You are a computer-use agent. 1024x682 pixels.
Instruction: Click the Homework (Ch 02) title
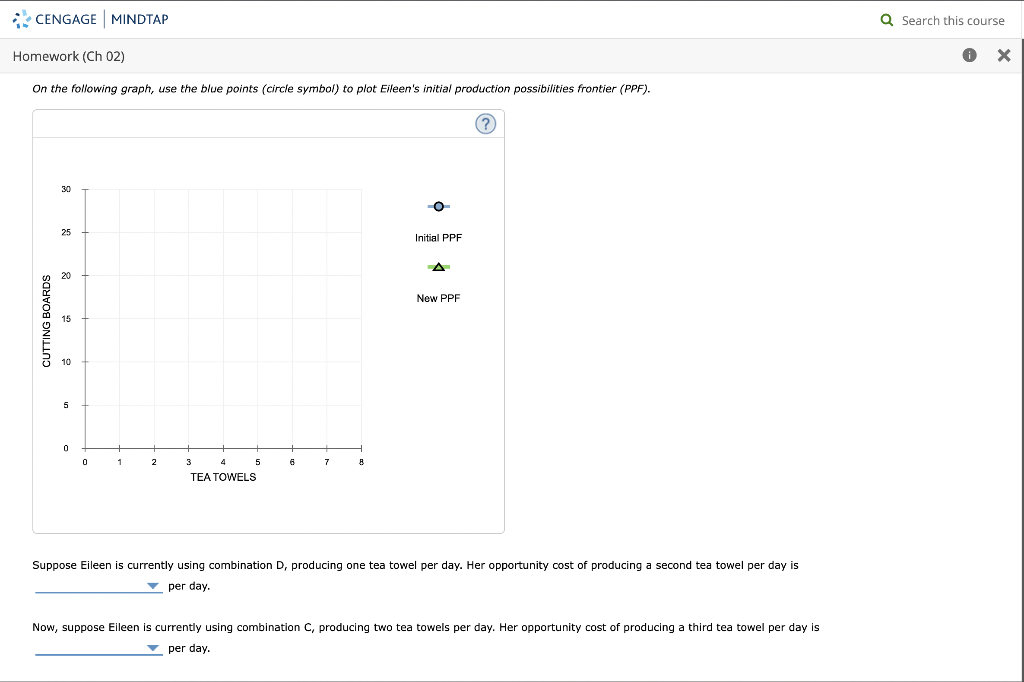[69, 56]
